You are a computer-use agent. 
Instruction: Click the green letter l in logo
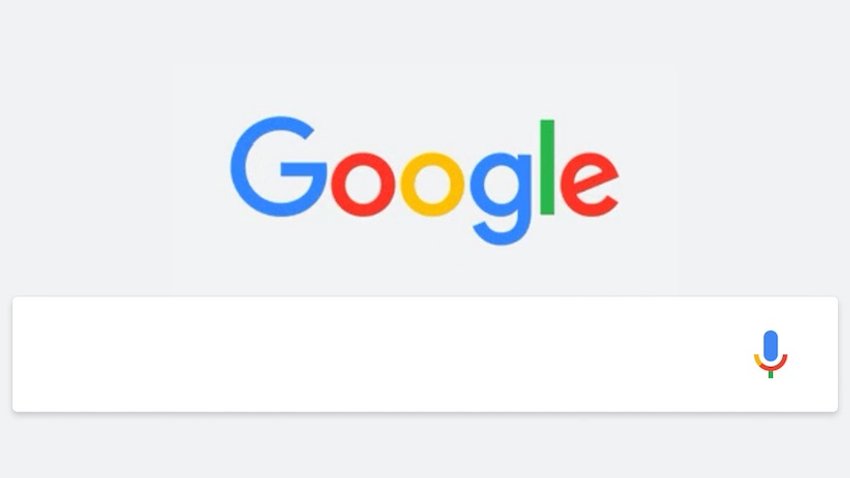point(547,167)
